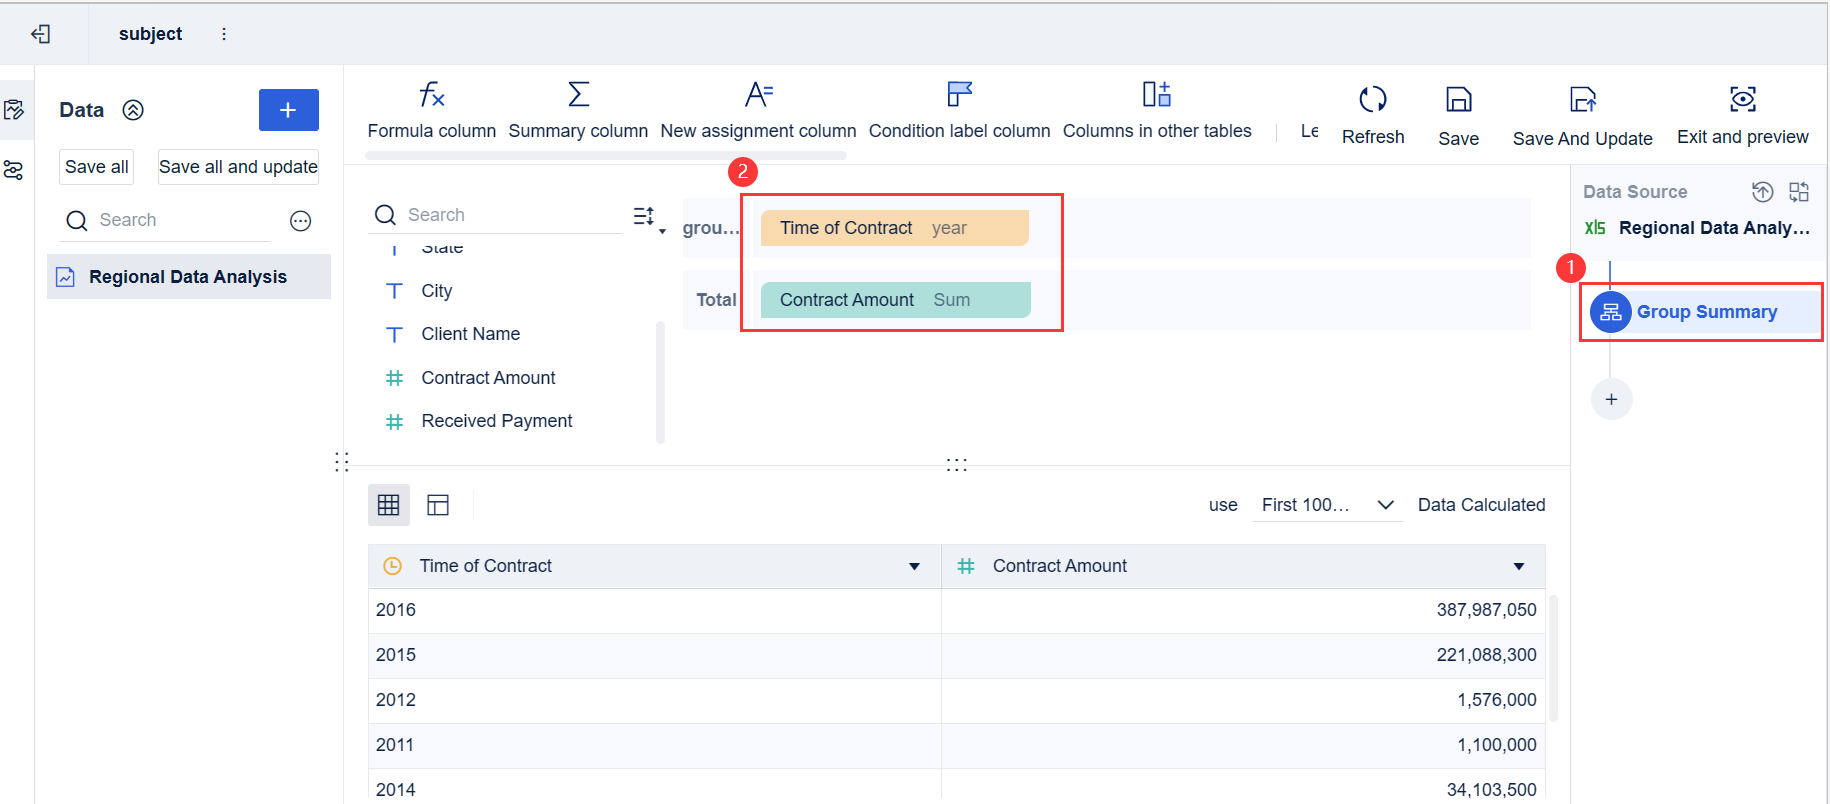Open Contract Amount column header dropdown
The width and height of the screenshot is (1830, 804).
1518,567
